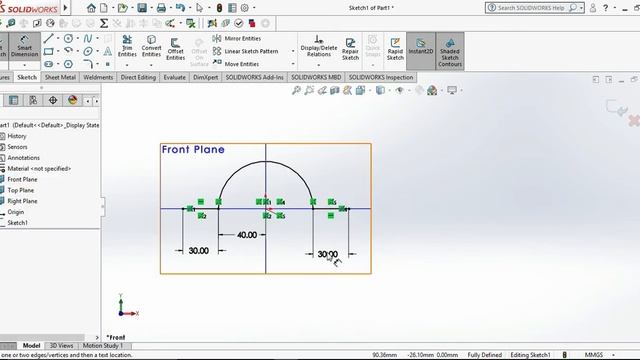Click Convert Entities

tap(151, 46)
